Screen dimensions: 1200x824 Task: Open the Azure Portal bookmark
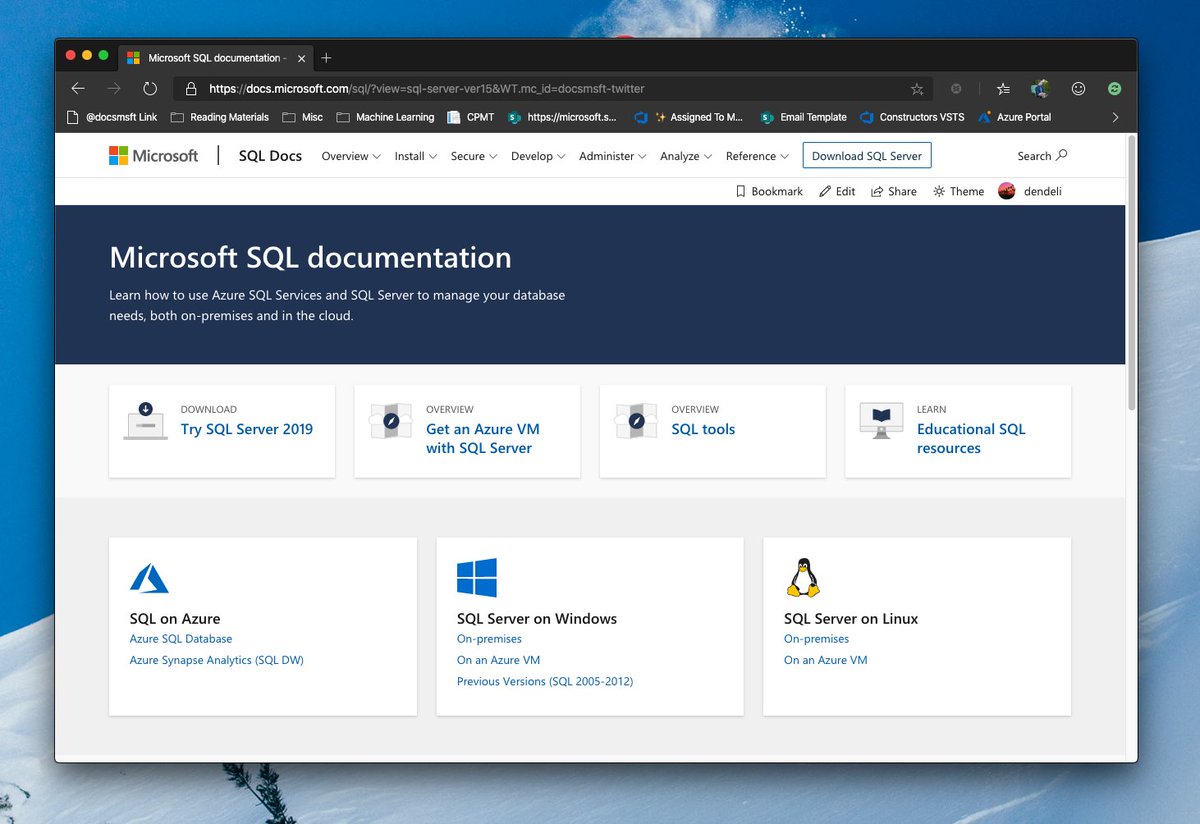pyautogui.click(x=1015, y=117)
